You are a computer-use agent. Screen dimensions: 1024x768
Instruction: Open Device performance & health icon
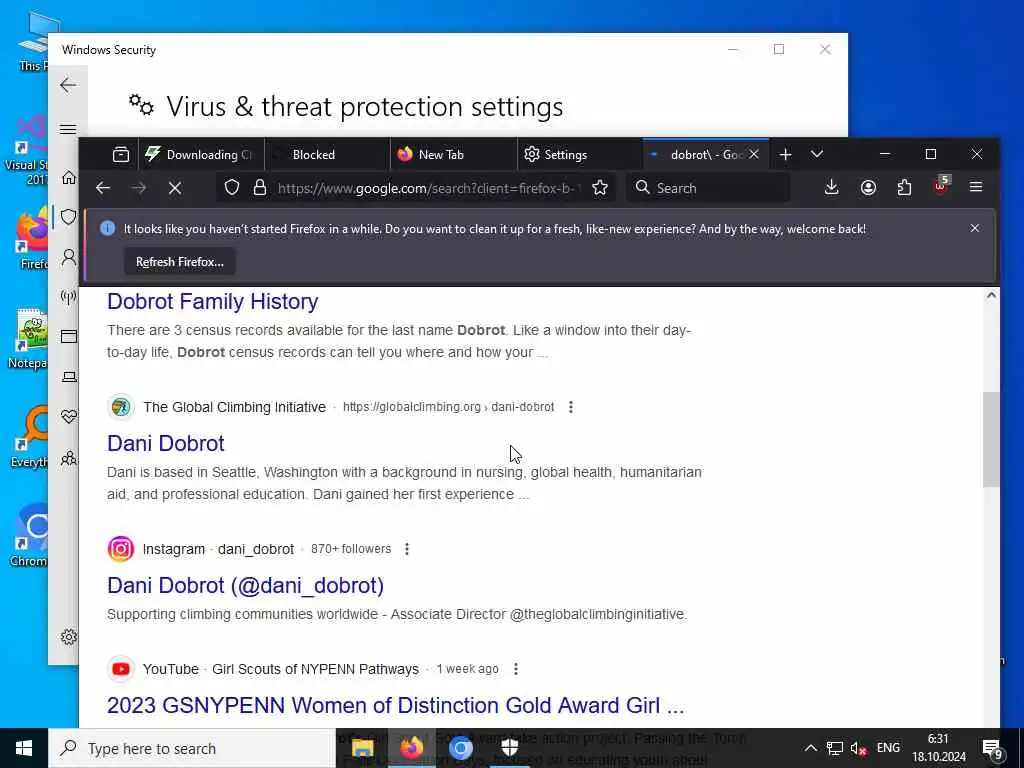coord(69,417)
